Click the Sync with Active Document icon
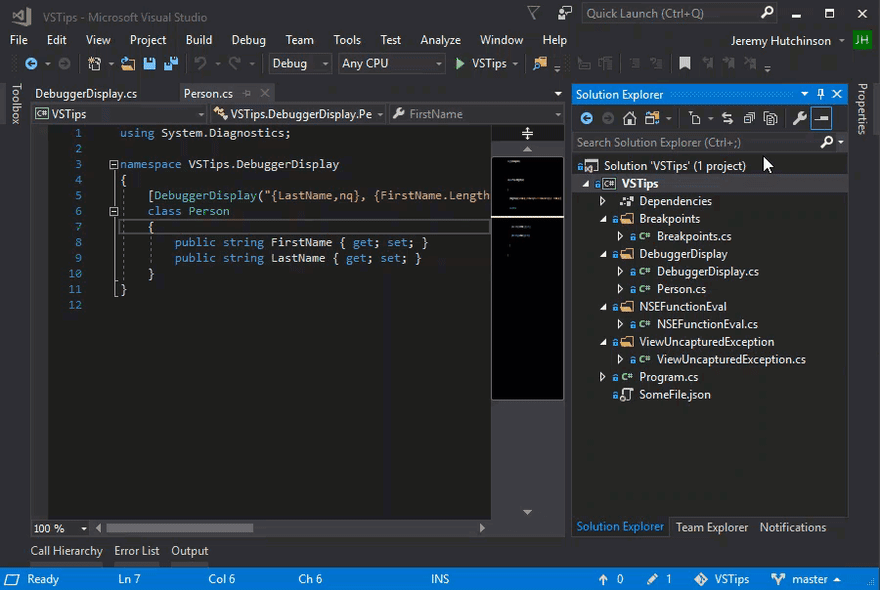The height and width of the screenshot is (590, 880). (727, 118)
